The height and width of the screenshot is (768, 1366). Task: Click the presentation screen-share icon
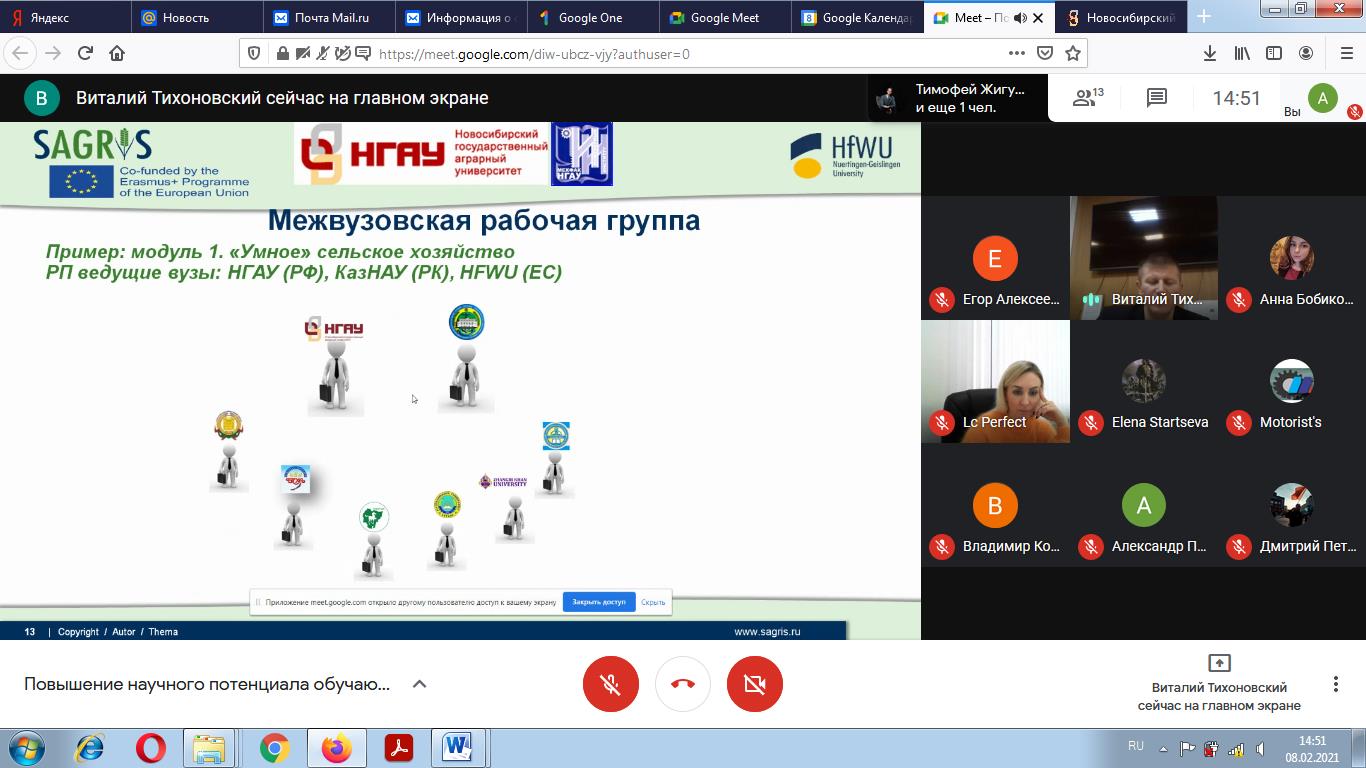point(1219,663)
